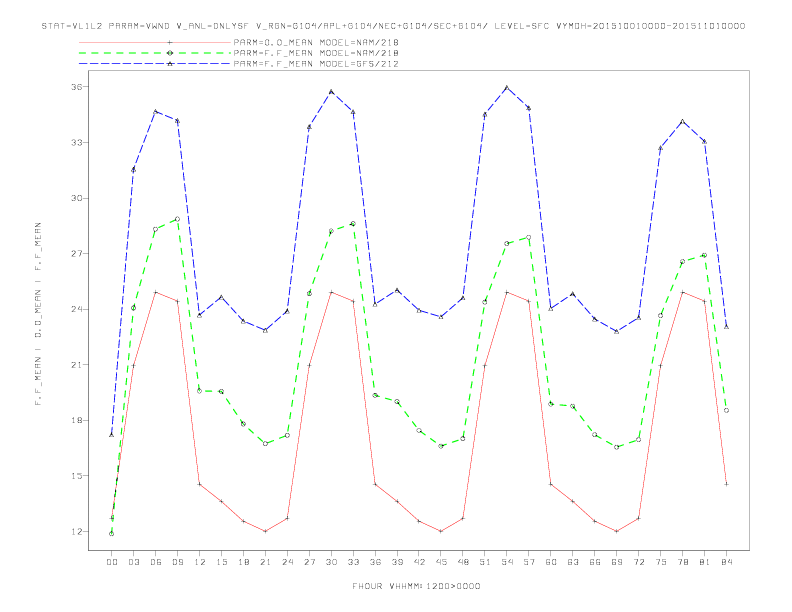Click y-axis tick label 24

[x=76, y=309]
